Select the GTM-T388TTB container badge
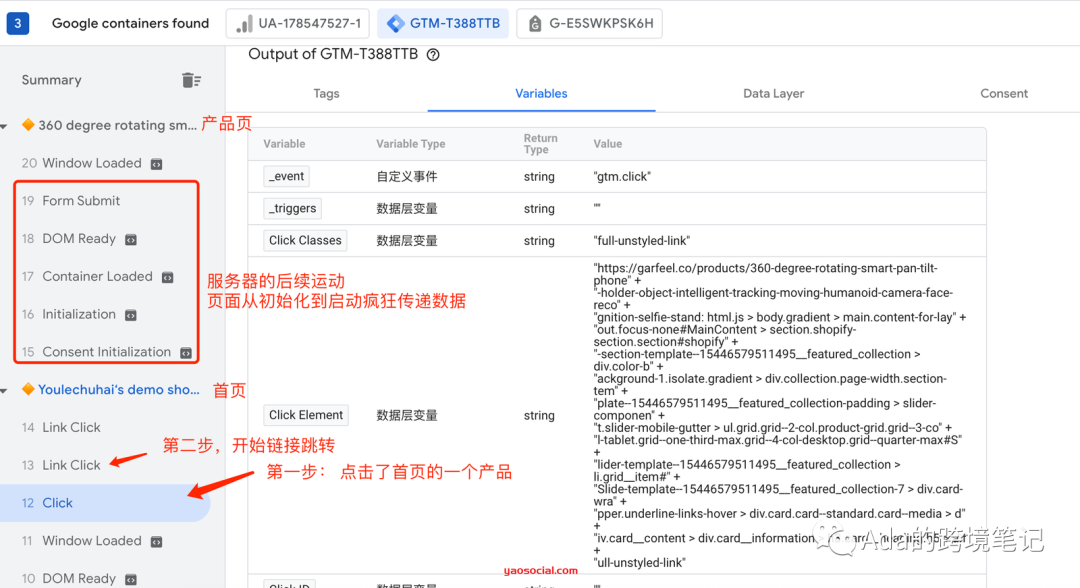Image resolution: width=1080 pixels, height=588 pixels. (x=443, y=22)
